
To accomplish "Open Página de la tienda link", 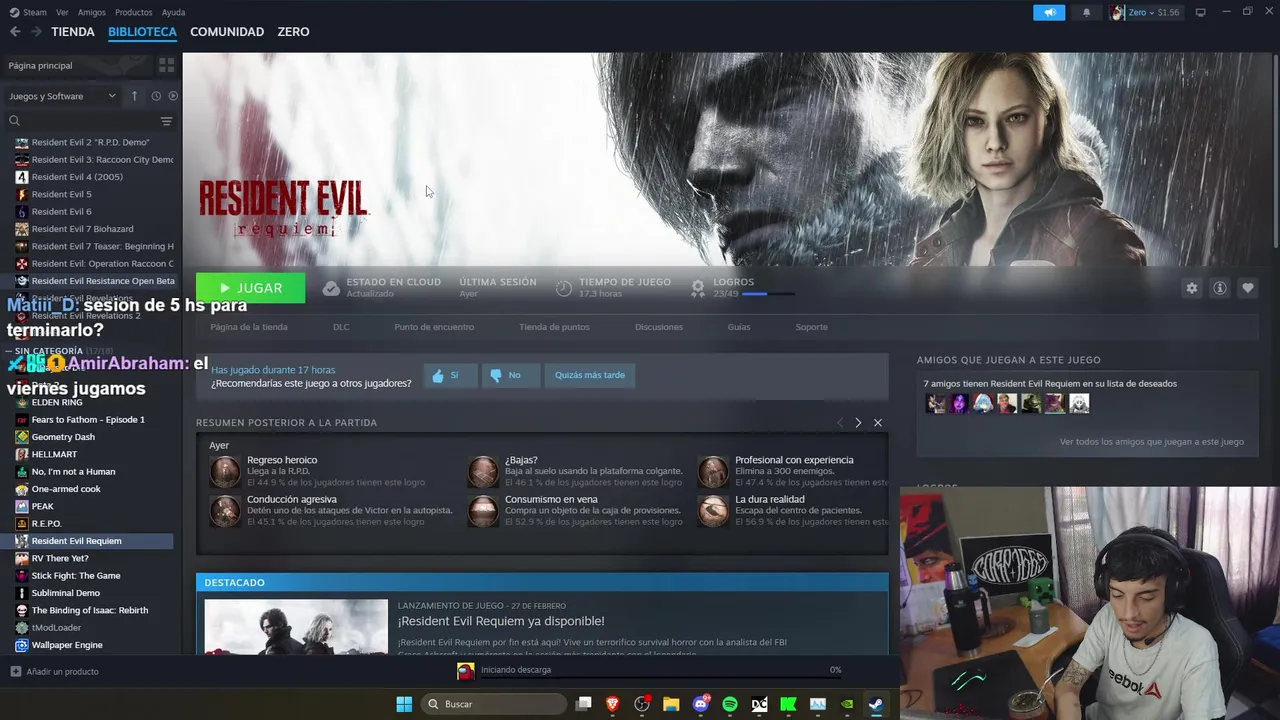I will click(249, 327).
